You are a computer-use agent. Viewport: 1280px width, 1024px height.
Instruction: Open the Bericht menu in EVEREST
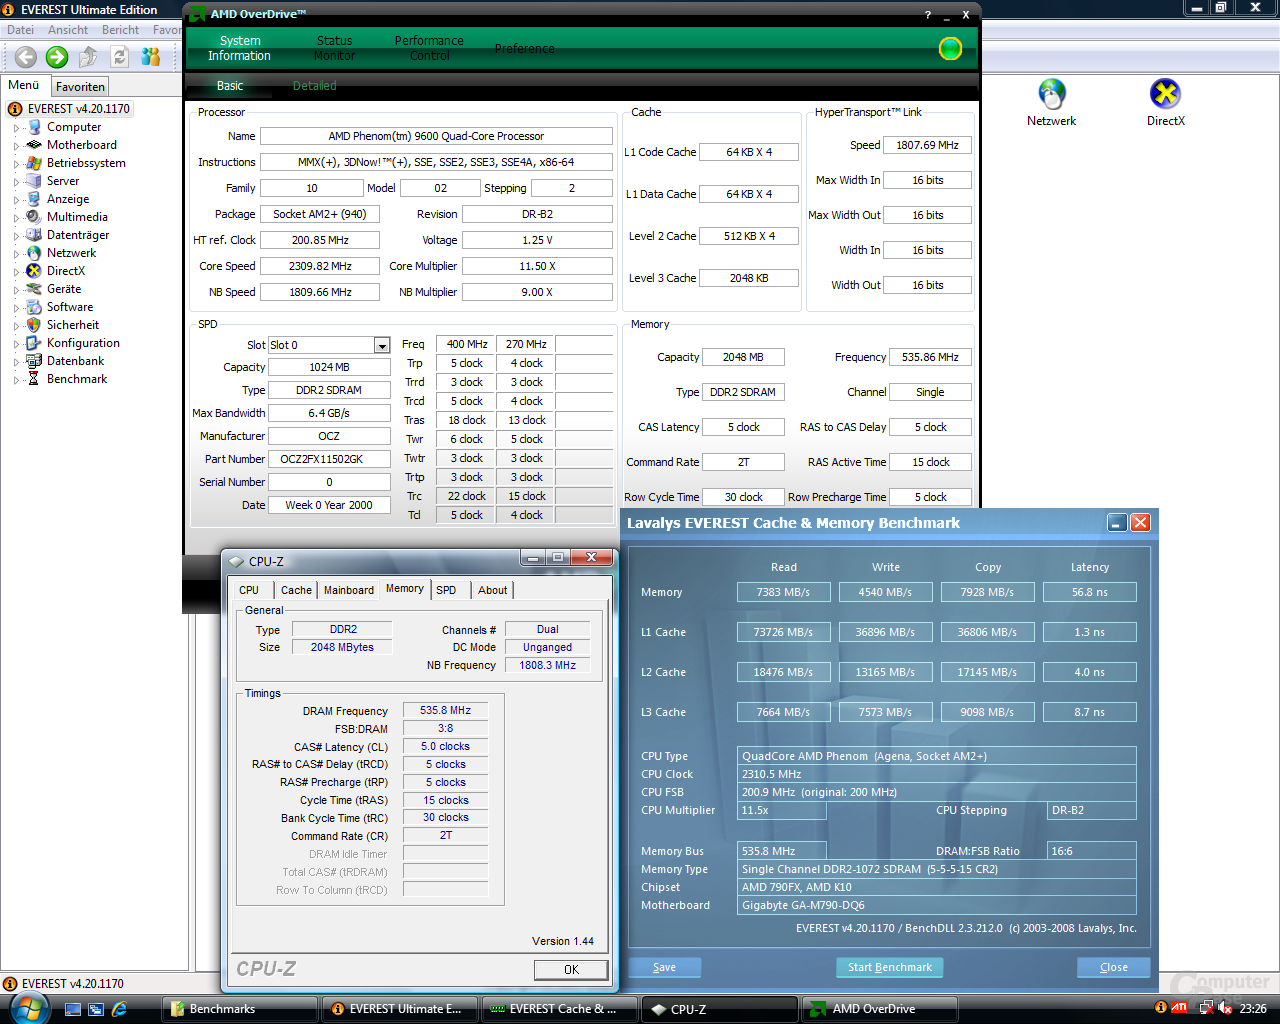tap(120, 30)
